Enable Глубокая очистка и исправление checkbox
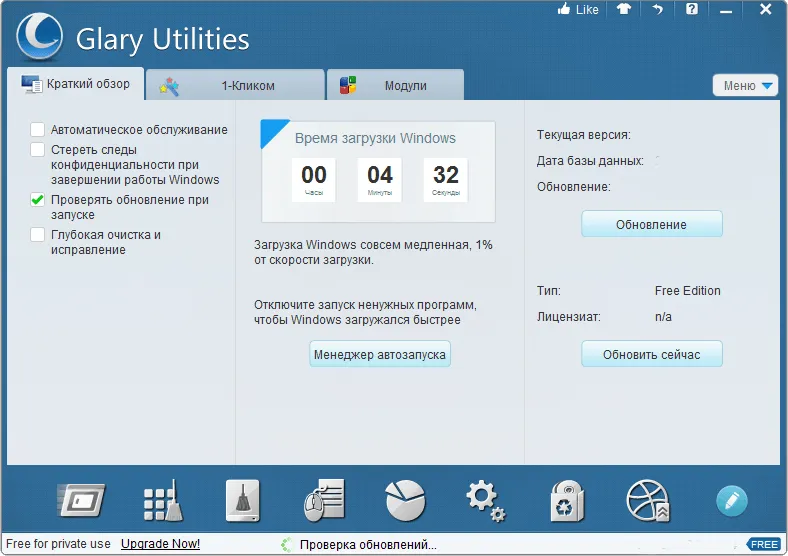Viewport: 788px width, 556px height. [37, 235]
